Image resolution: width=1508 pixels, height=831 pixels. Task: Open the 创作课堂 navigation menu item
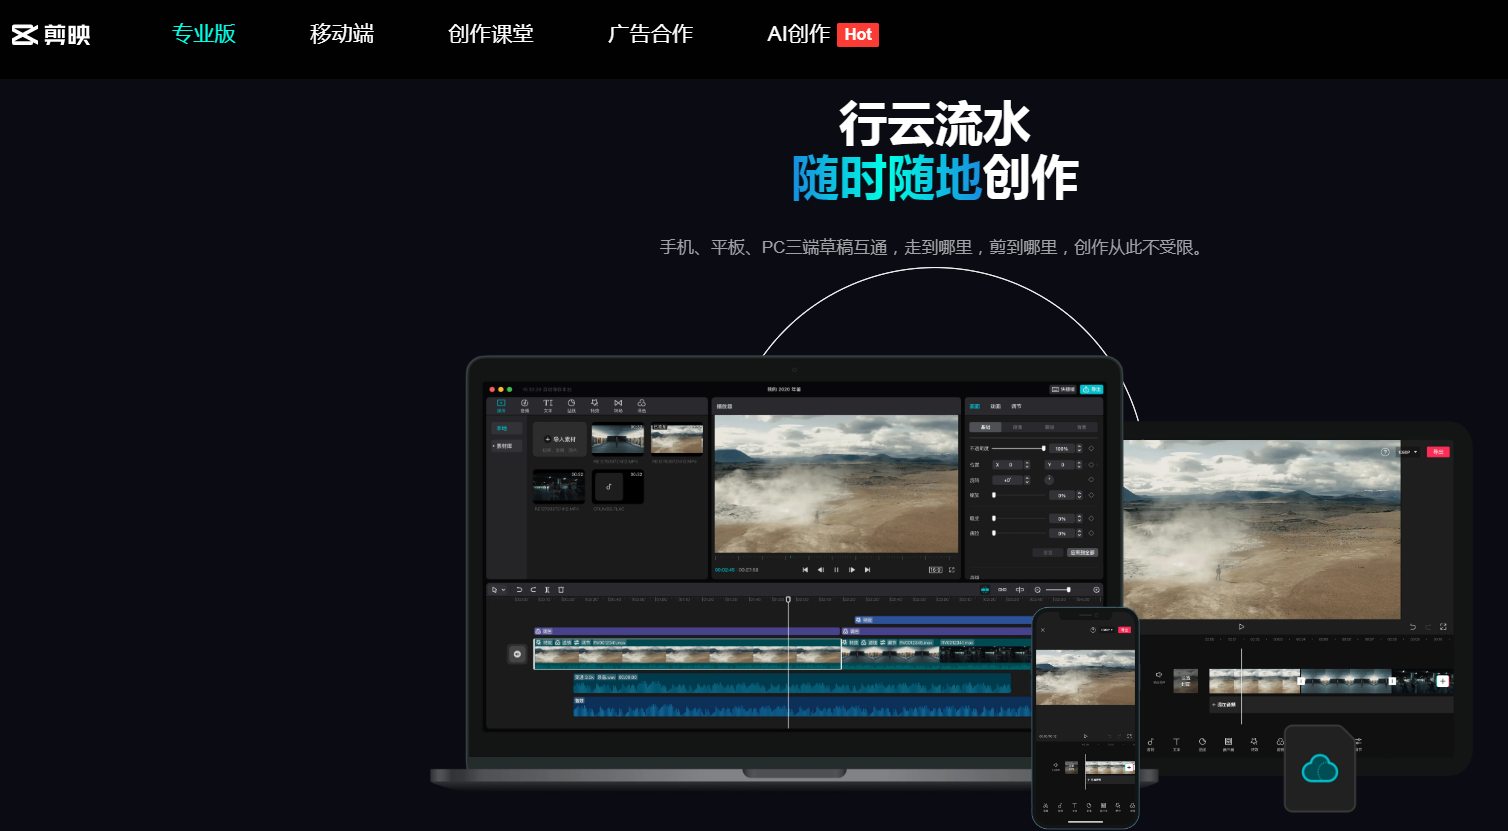[491, 33]
